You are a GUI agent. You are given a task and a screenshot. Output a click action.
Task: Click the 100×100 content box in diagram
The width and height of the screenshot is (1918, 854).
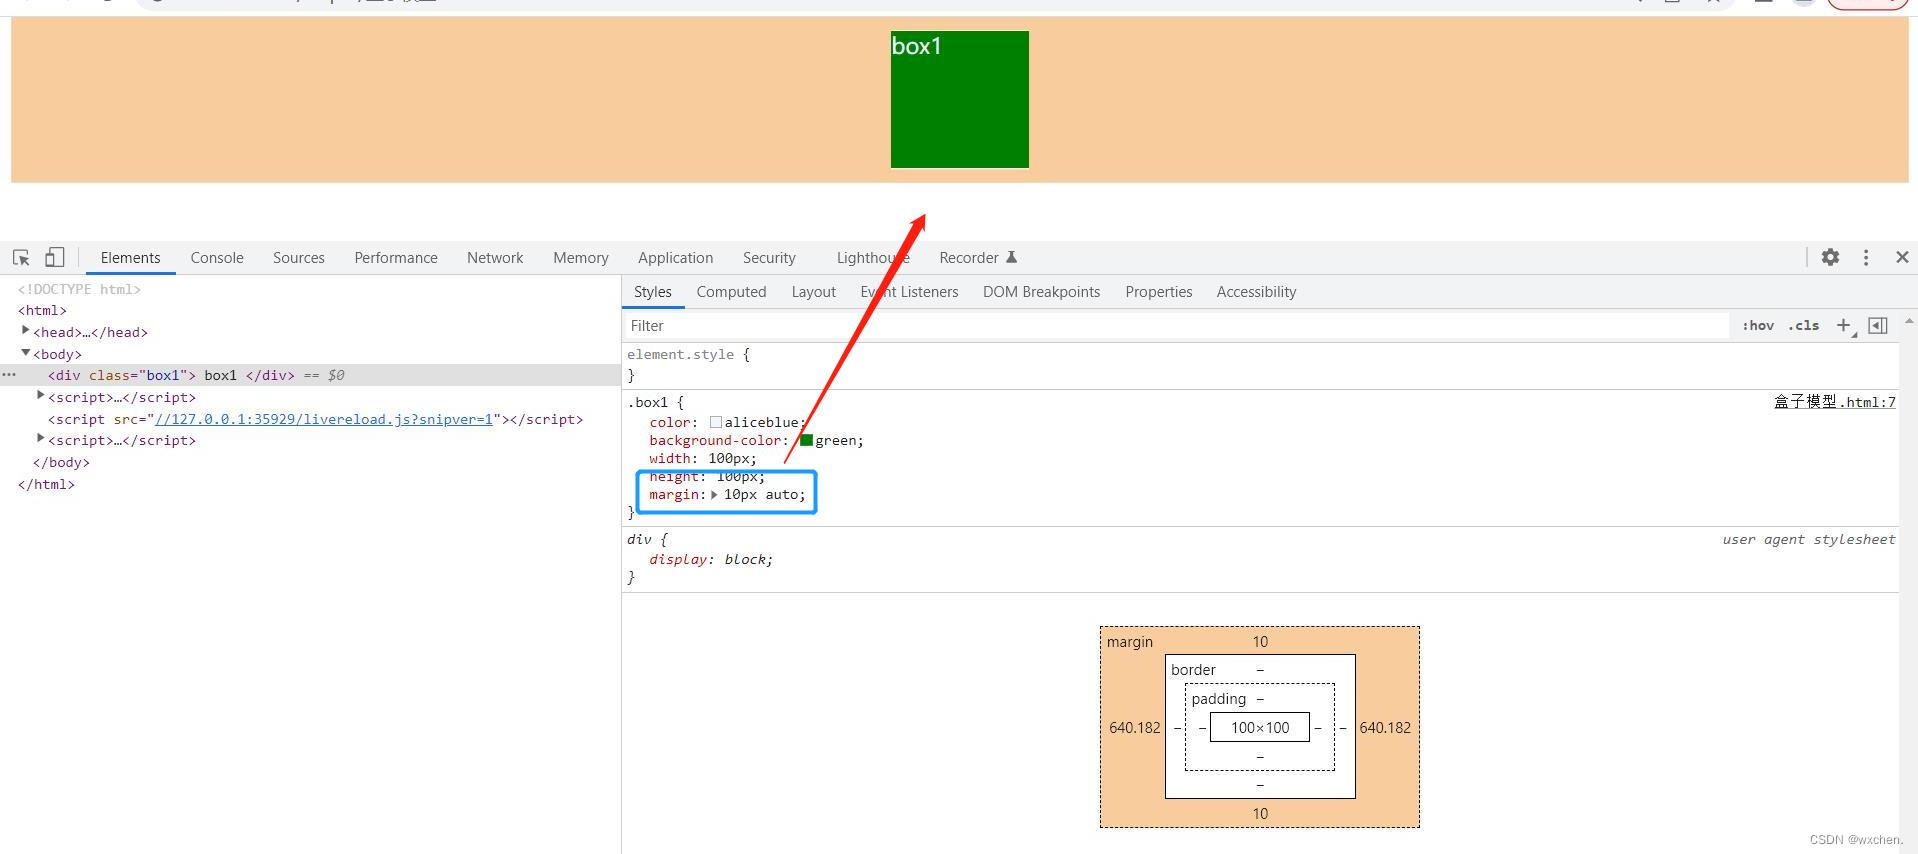point(1260,727)
